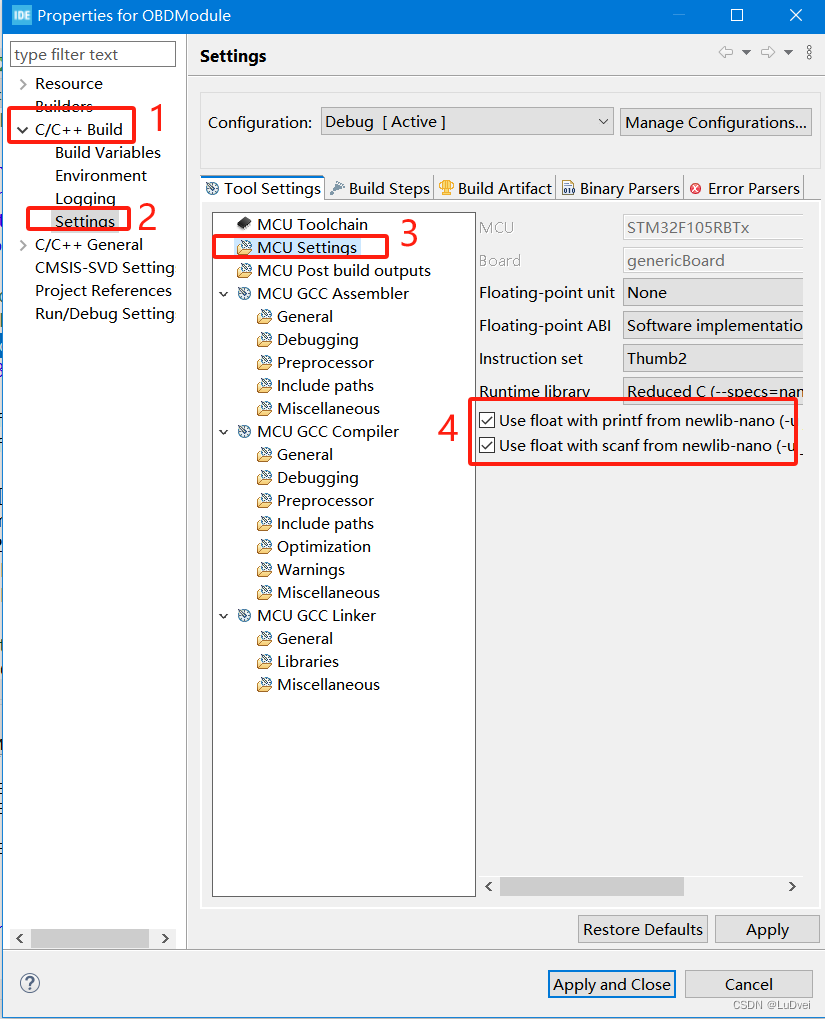Click the MCU GCC Compiler tool icon
825x1019 pixels.
pos(244,432)
